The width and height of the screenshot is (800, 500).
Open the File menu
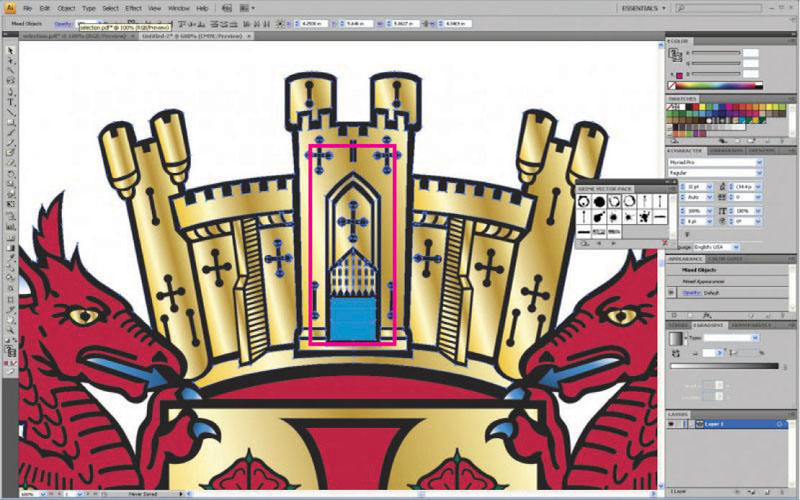(28, 8)
